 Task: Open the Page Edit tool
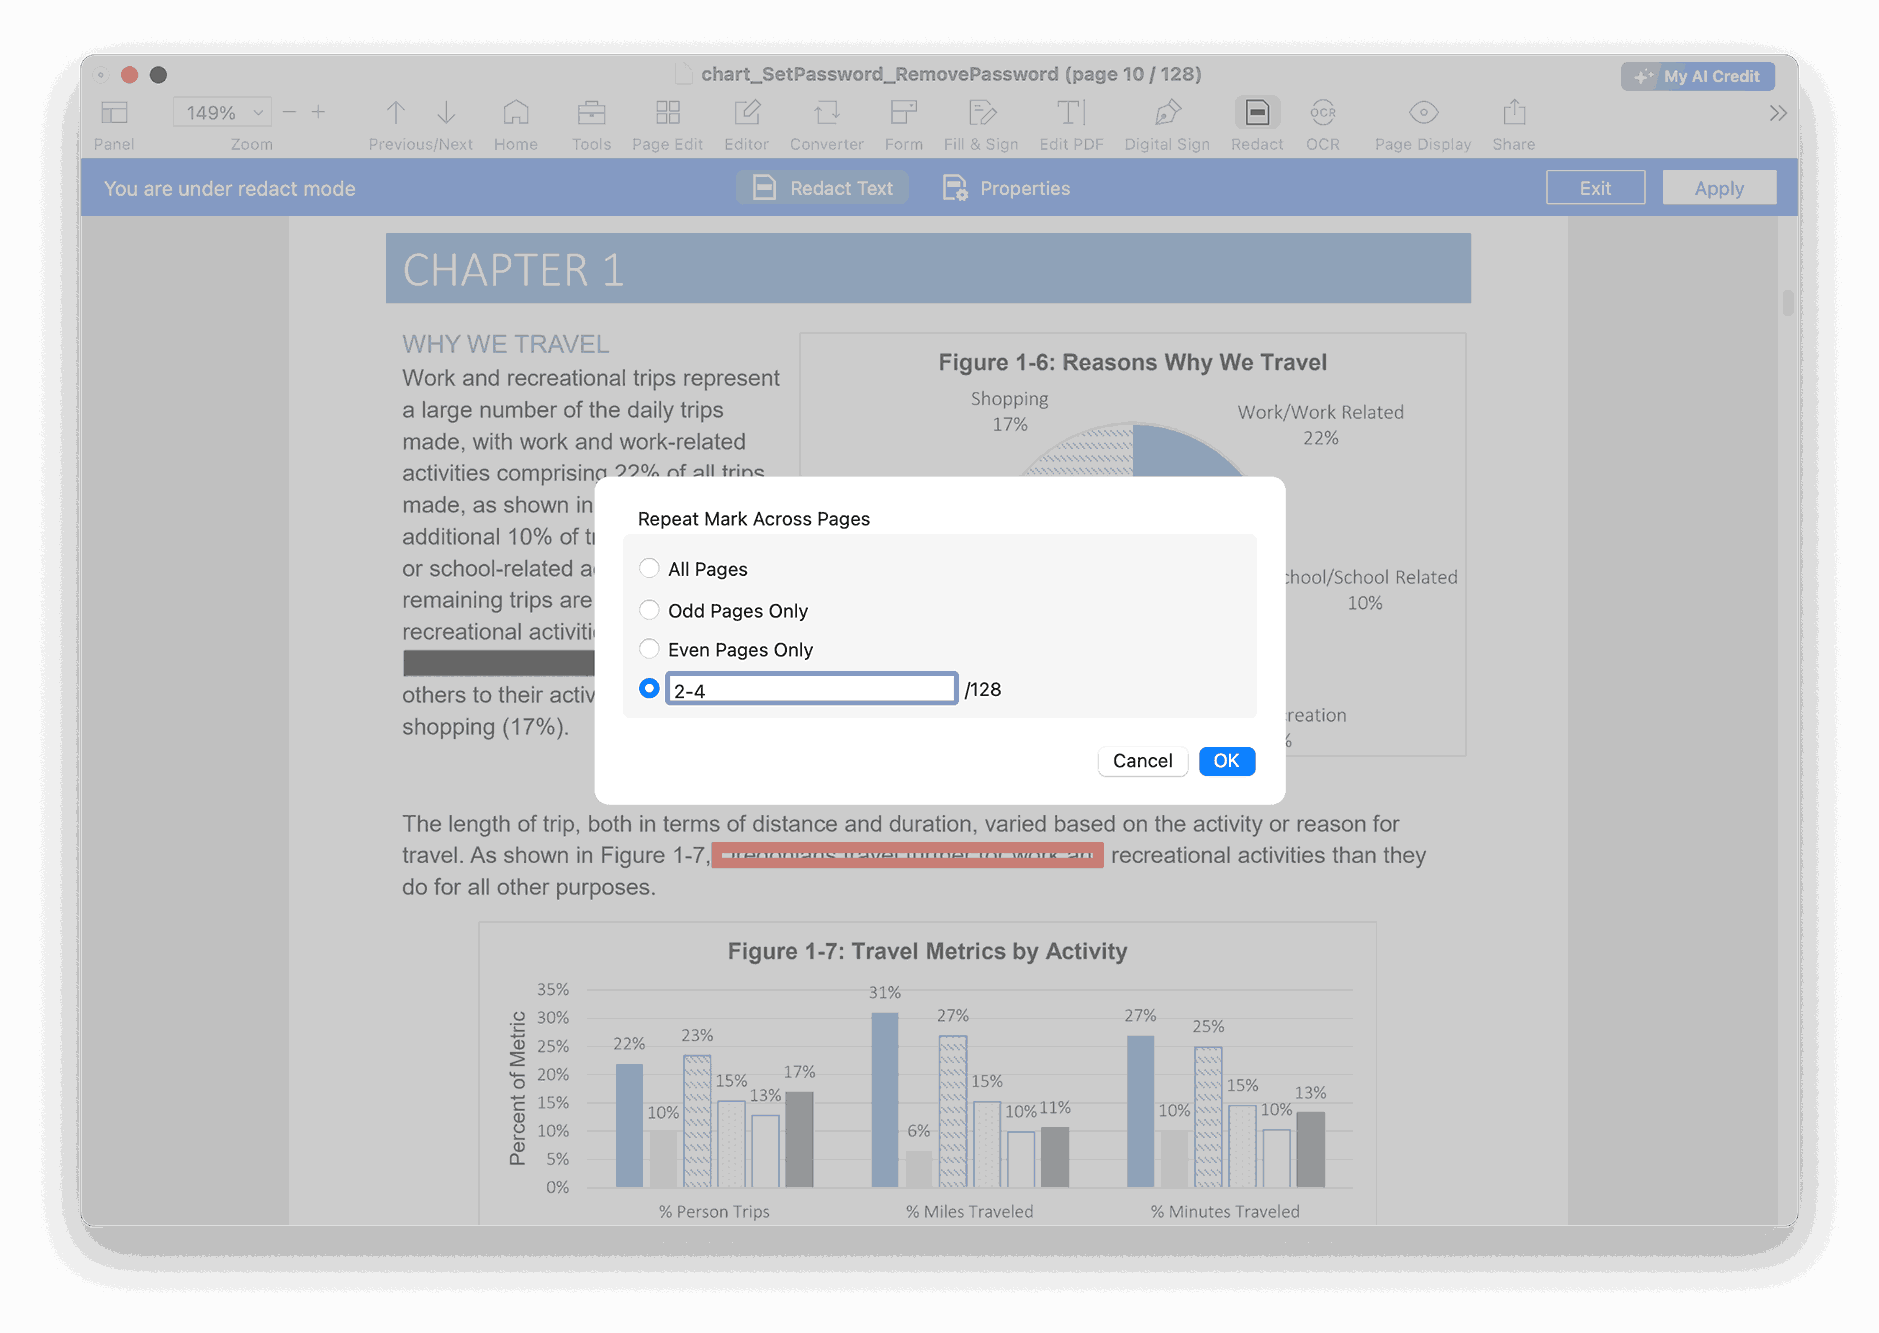tap(668, 112)
